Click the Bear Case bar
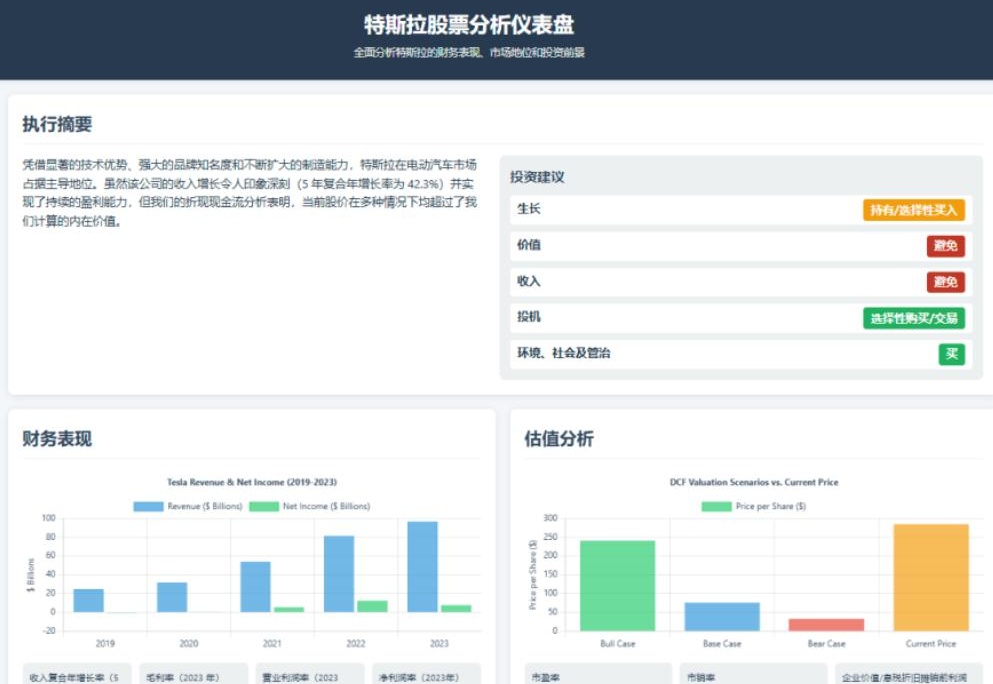This screenshot has height=684, width=993. click(826, 625)
